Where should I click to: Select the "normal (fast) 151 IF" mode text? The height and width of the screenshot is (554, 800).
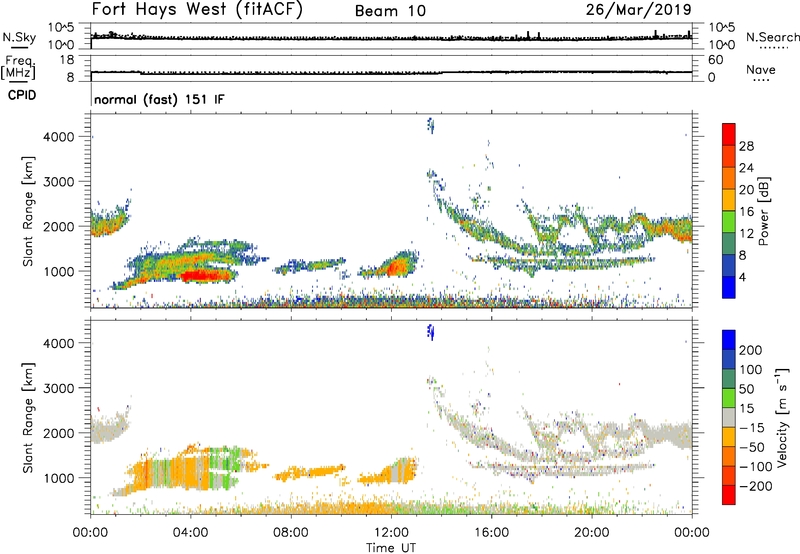(159, 99)
